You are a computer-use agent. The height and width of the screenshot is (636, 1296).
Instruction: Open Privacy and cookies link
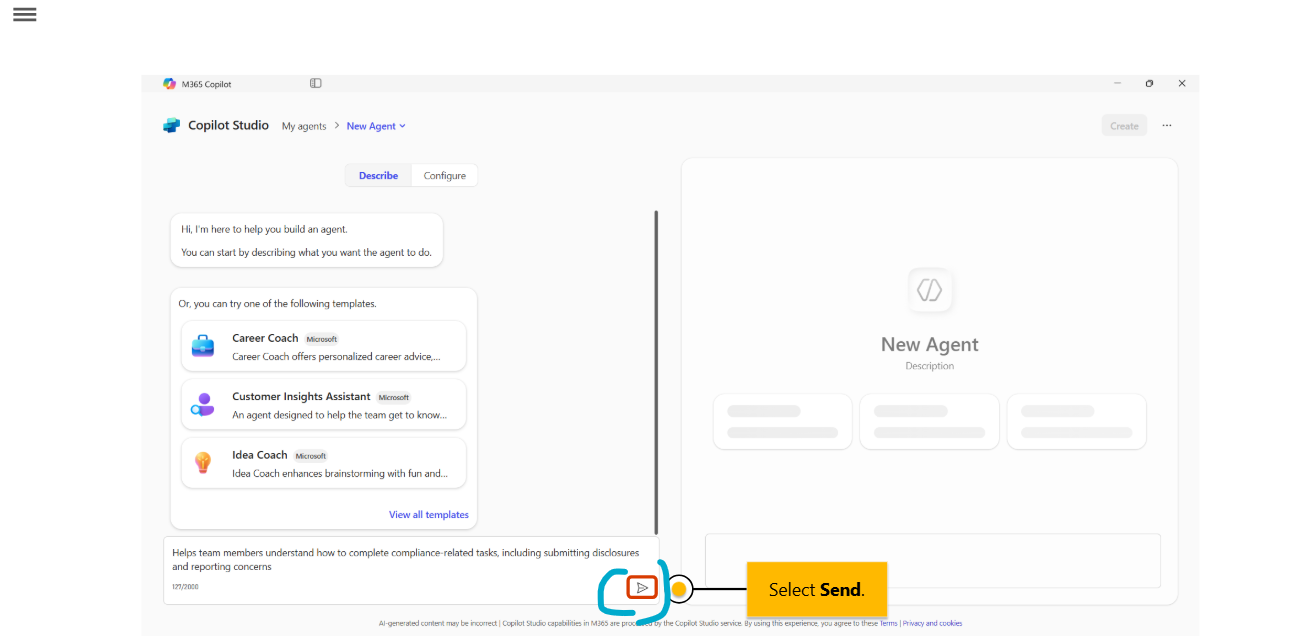tap(932, 623)
